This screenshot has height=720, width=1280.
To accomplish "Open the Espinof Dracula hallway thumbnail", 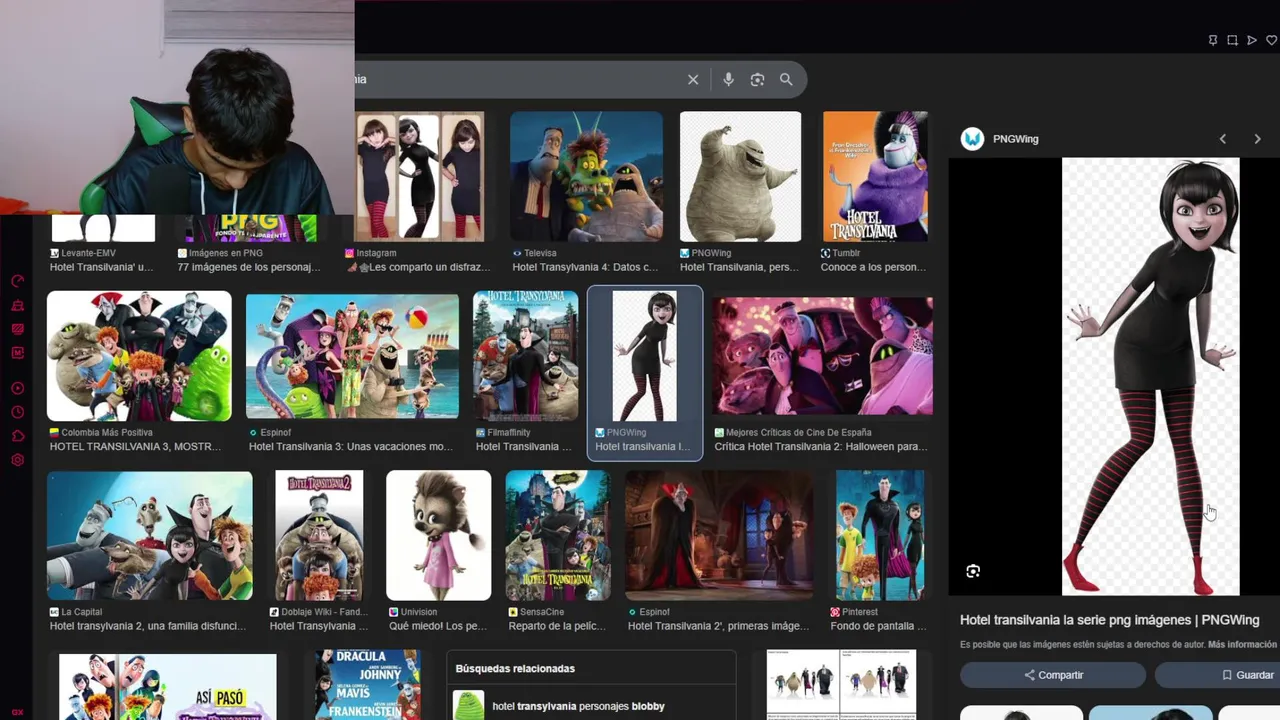I will [719, 536].
